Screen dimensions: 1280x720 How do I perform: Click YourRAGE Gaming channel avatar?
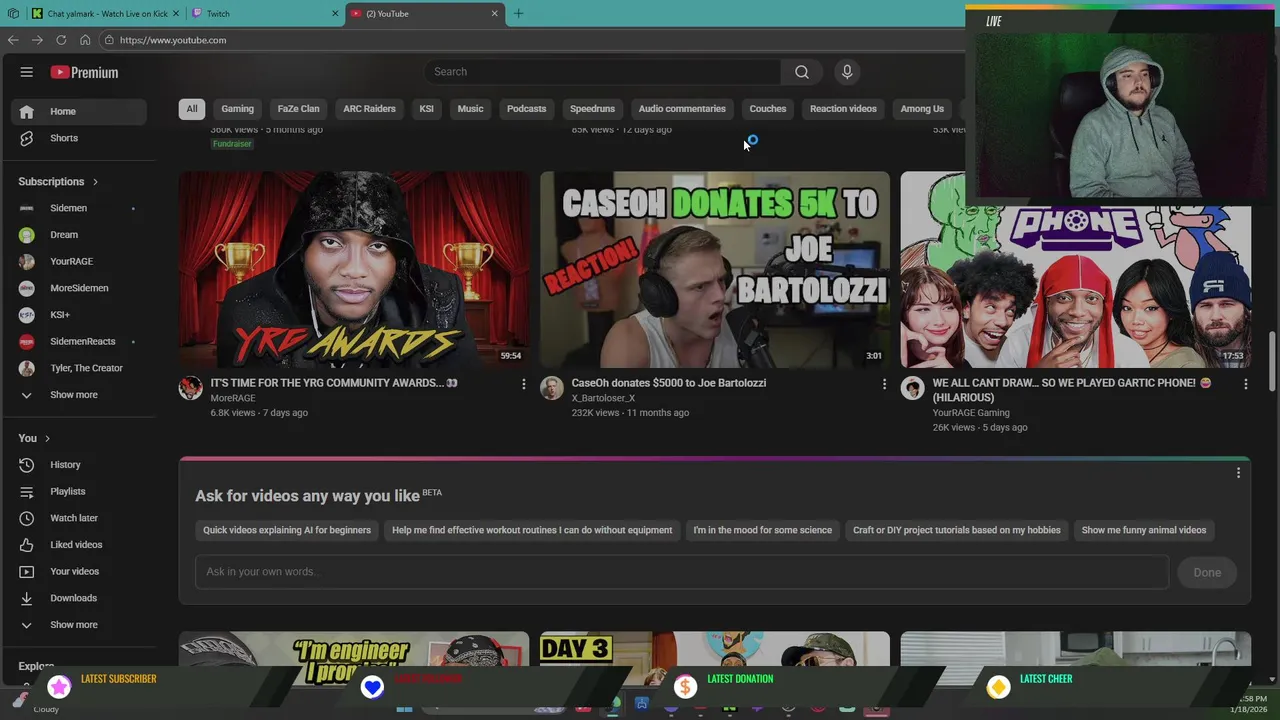pos(912,388)
